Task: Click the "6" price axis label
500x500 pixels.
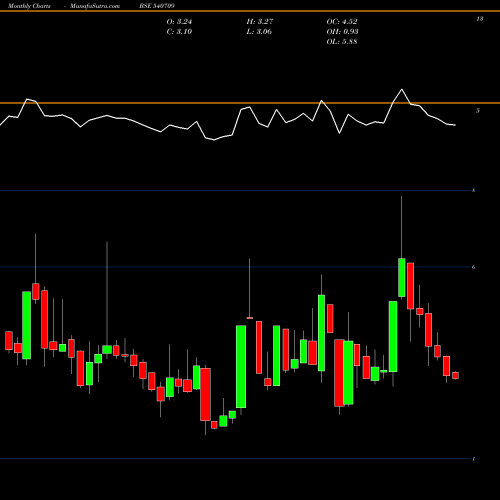Action: [474, 267]
